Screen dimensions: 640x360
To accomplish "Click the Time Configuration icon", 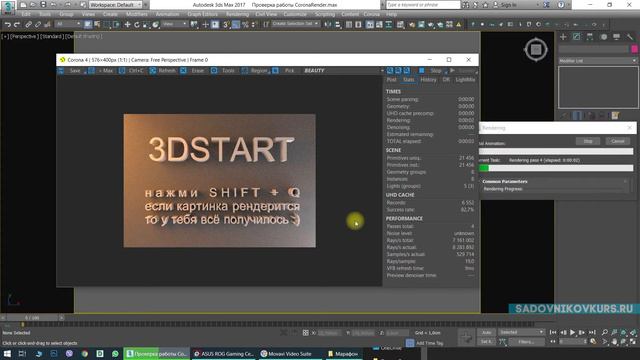I will pyautogui.click(x=593, y=341).
